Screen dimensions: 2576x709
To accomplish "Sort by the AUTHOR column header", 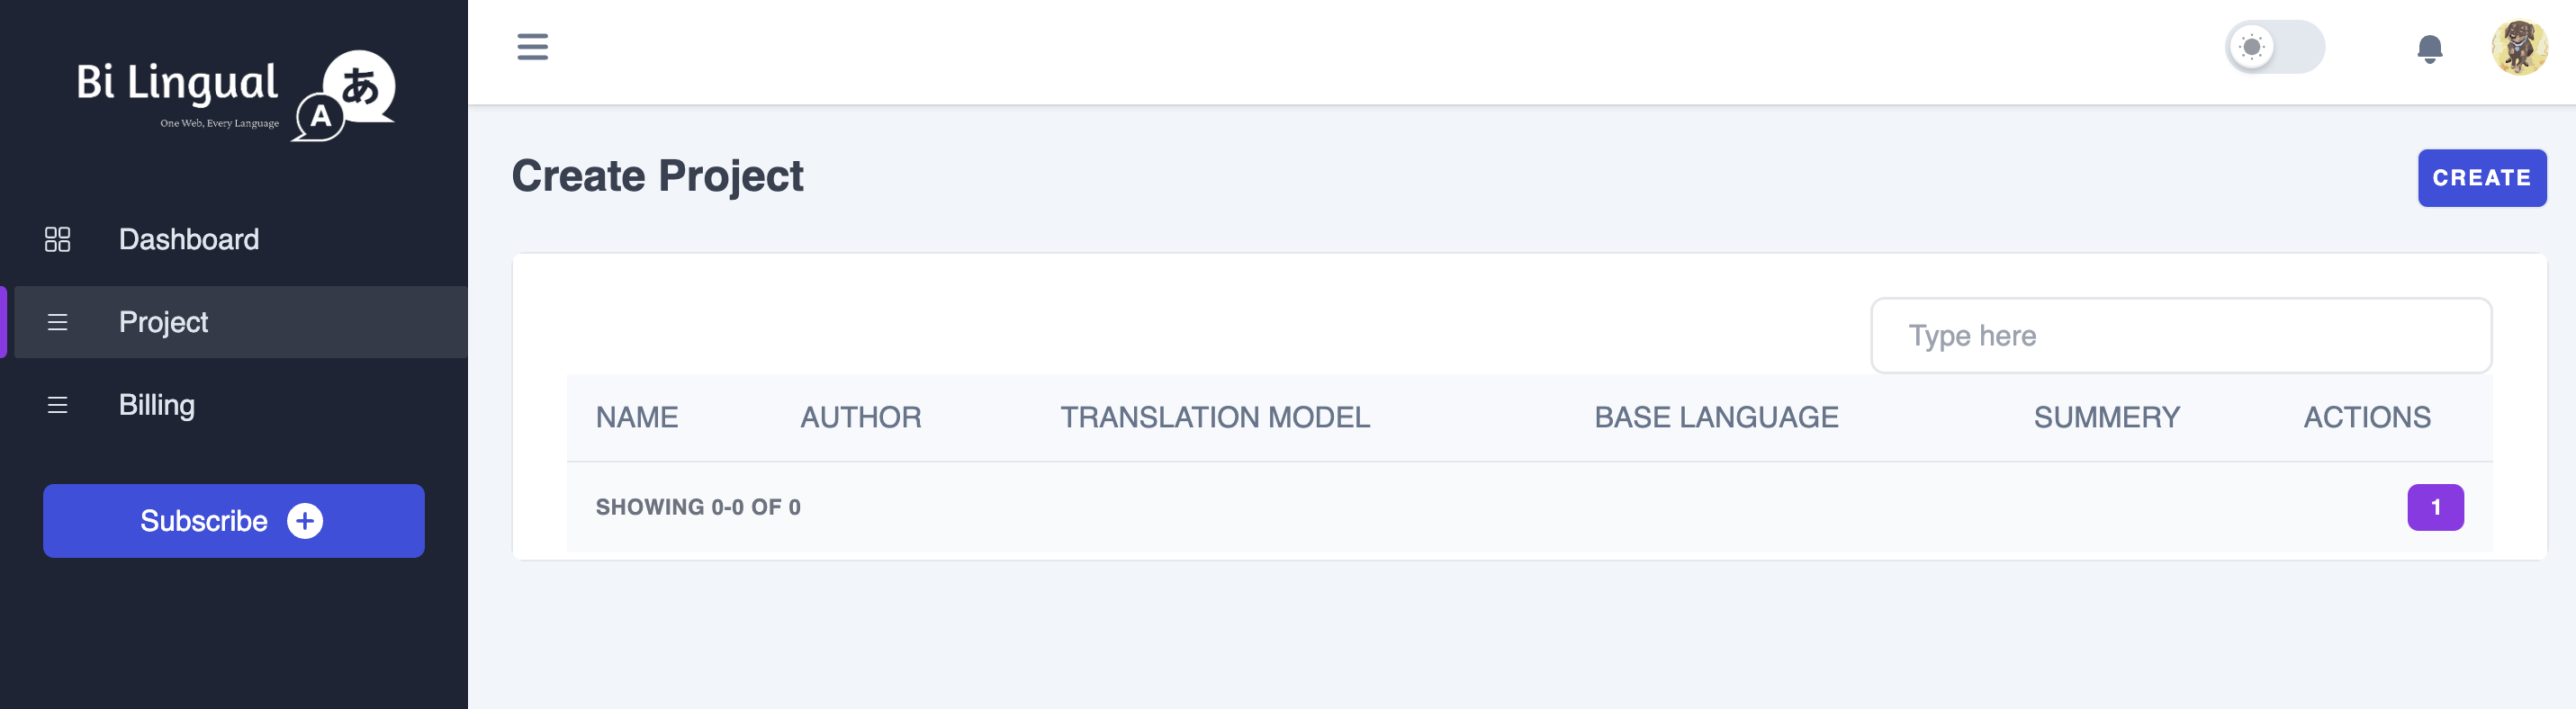I will [861, 417].
